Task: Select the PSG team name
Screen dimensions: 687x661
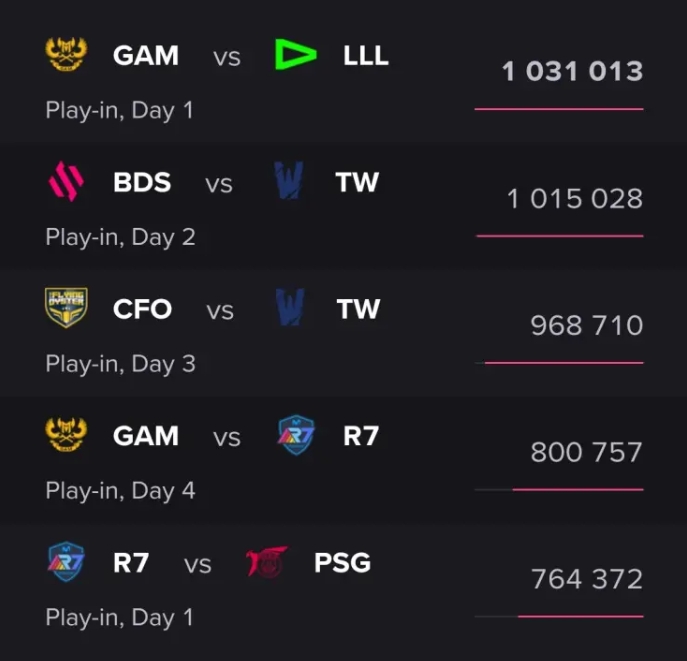Action: [x=342, y=563]
